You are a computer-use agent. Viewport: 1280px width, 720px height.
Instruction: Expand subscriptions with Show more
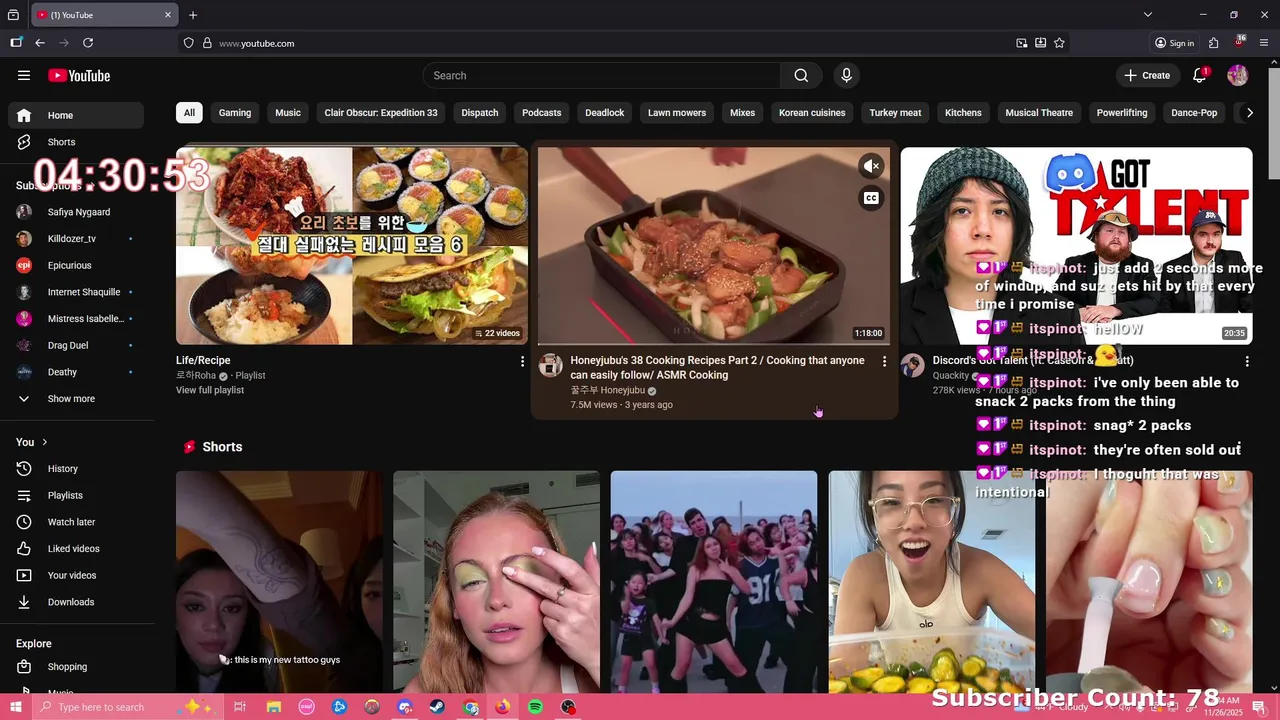(x=76, y=399)
